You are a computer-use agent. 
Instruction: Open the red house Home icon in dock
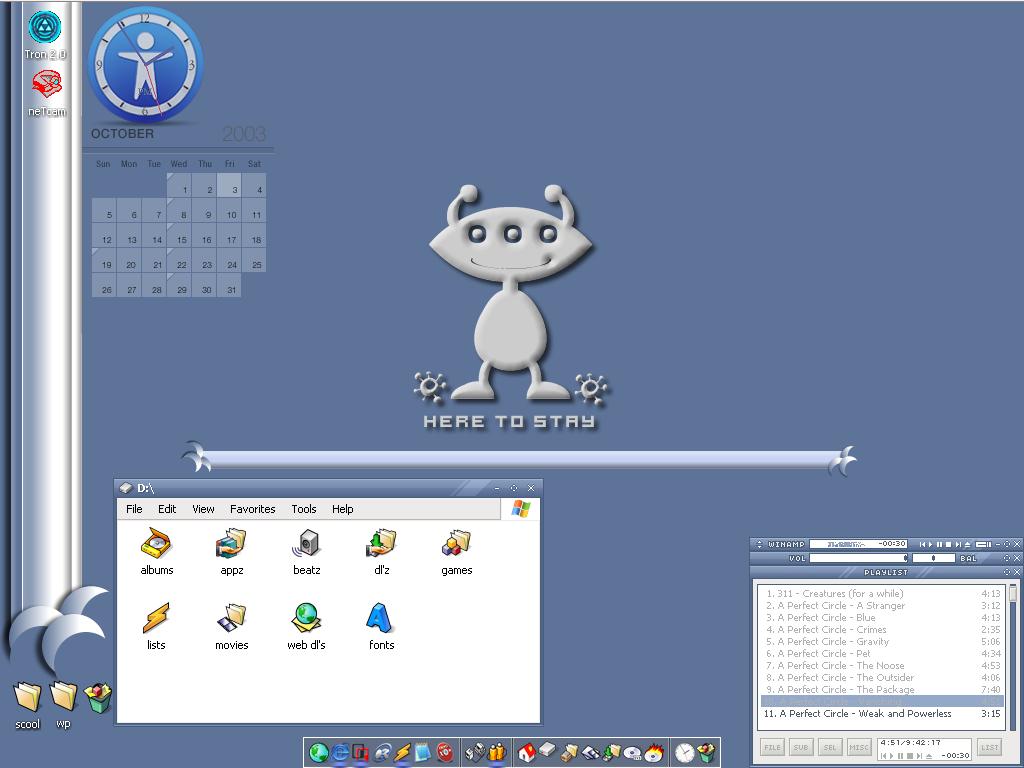click(526, 753)
